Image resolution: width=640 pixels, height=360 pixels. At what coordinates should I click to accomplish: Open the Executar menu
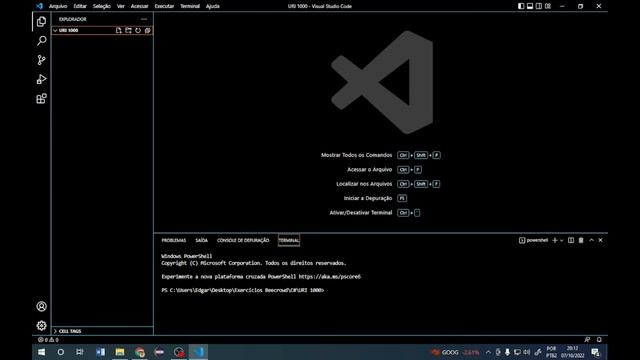[164, 6]
